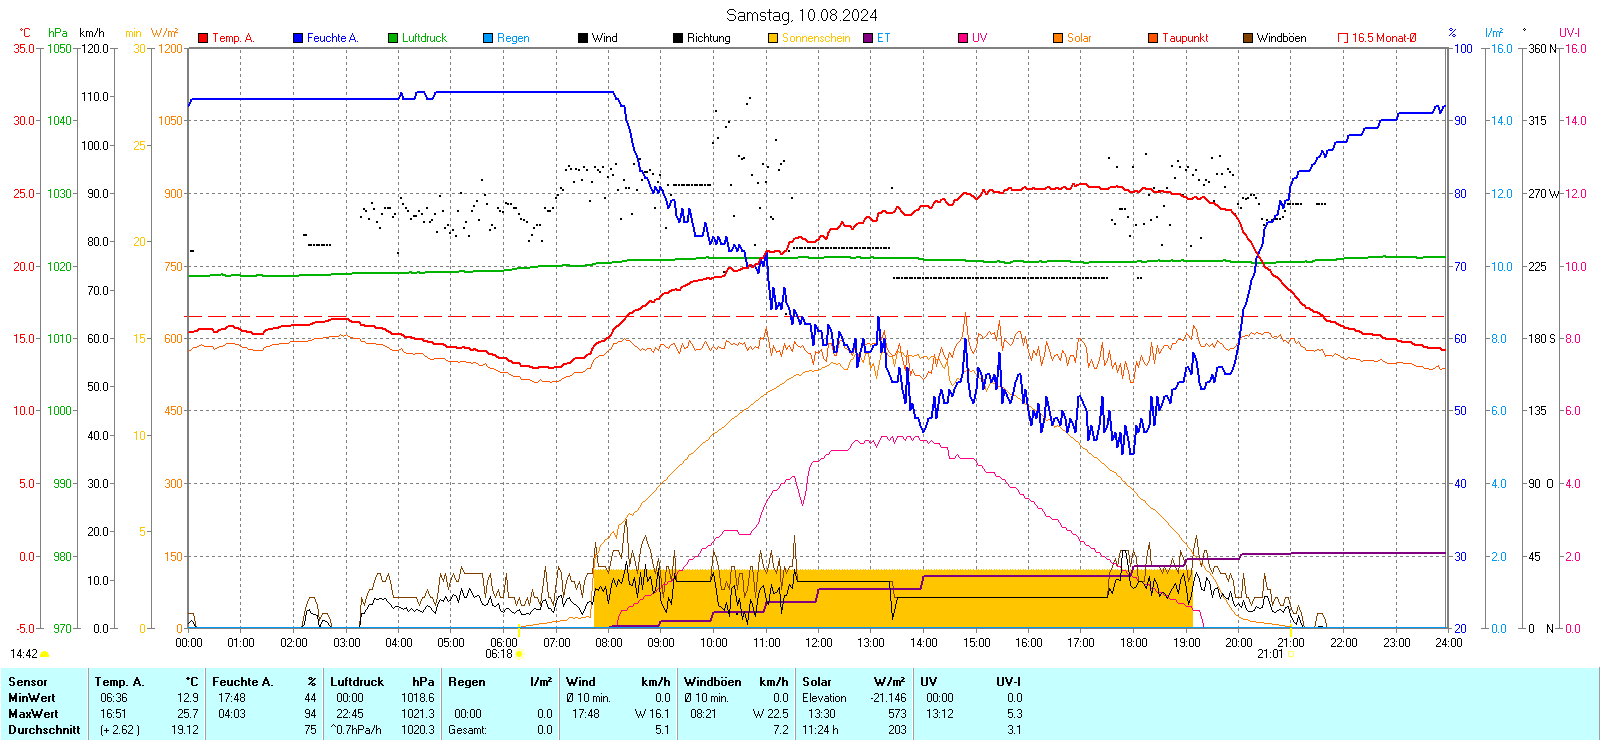Click the Luftdruck column header in table
1600x740 pixels.
357,682
